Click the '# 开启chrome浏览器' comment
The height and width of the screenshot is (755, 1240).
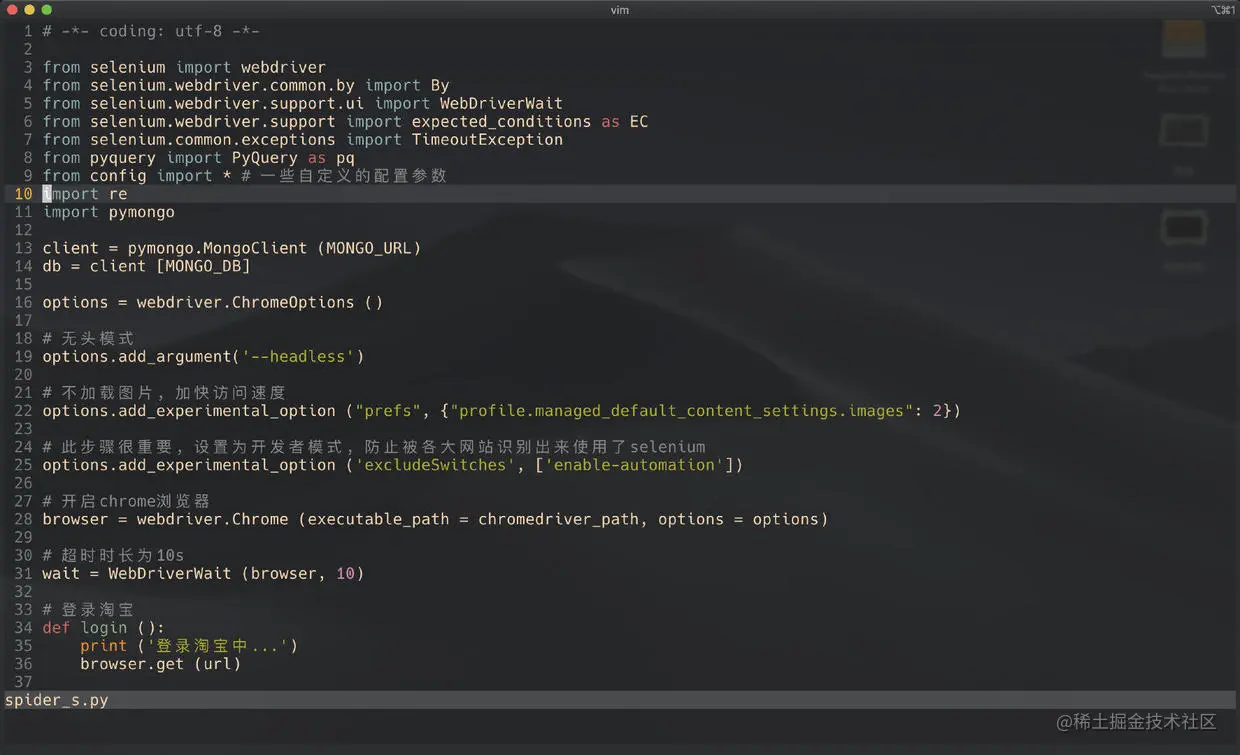pyautogui.click(x=126, y=500)
